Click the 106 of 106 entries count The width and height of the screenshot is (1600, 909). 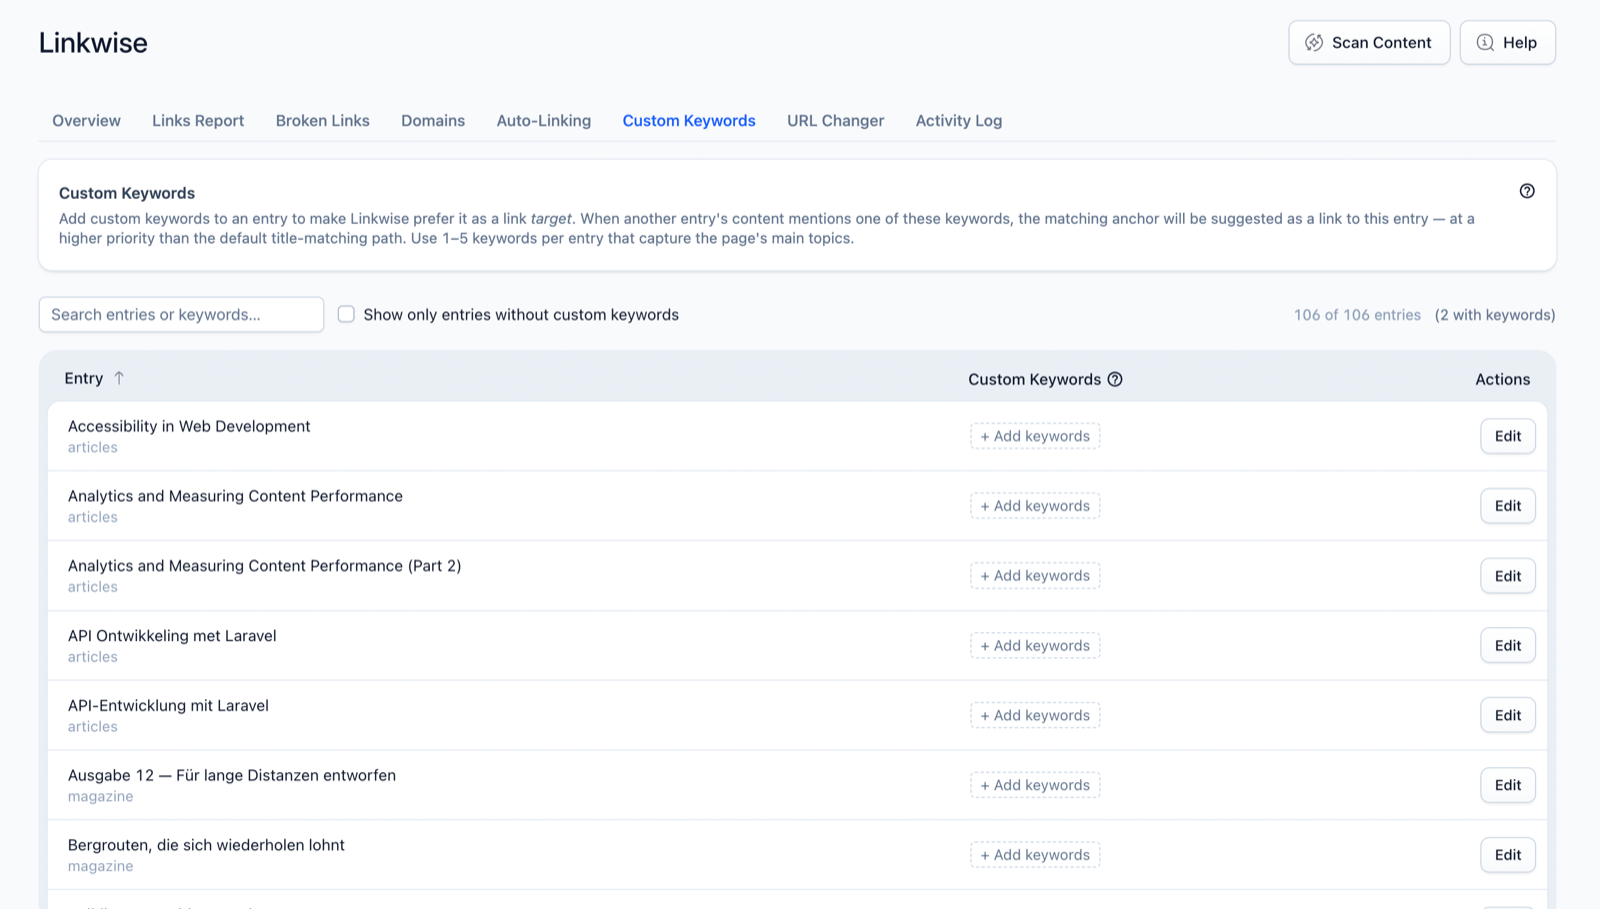tap(1357, 315)
